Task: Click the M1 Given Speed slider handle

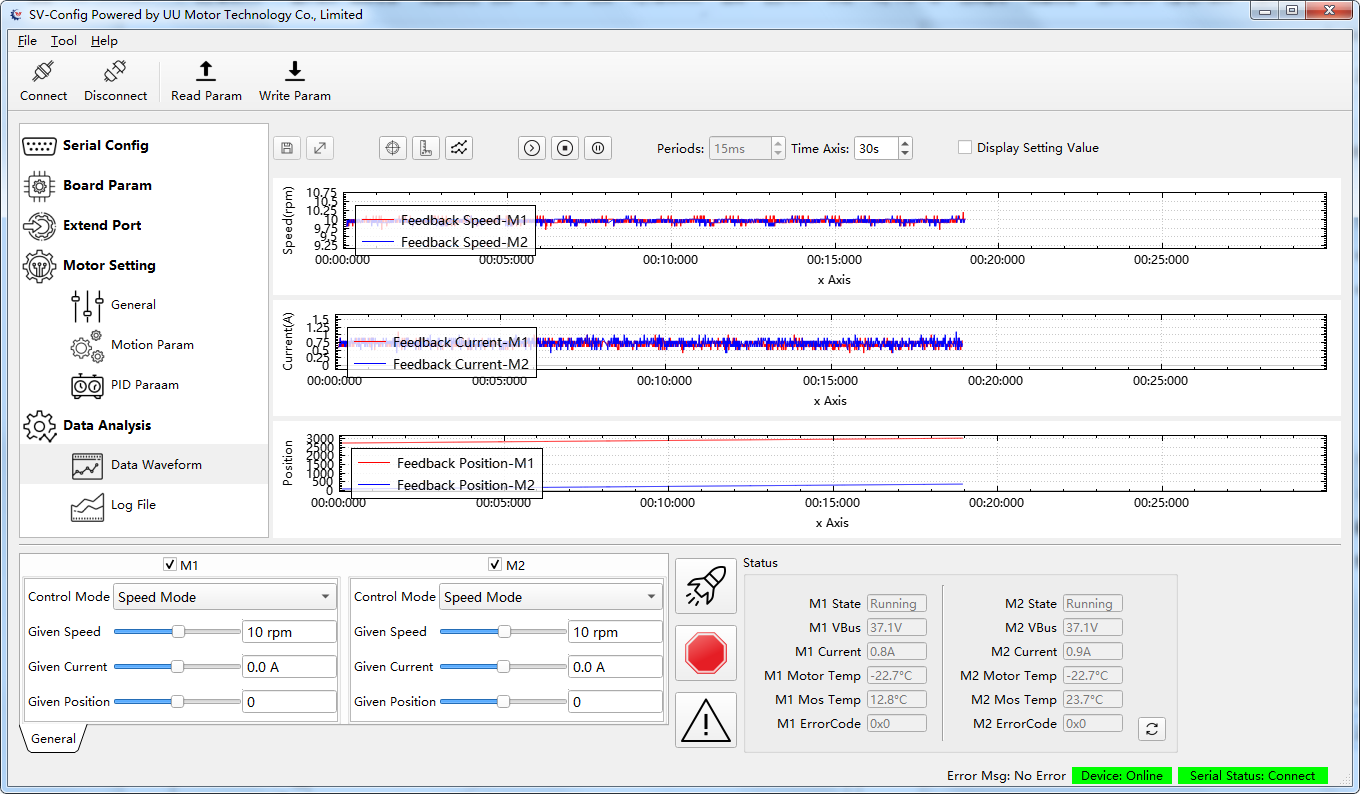Action: tap(178, 632)
